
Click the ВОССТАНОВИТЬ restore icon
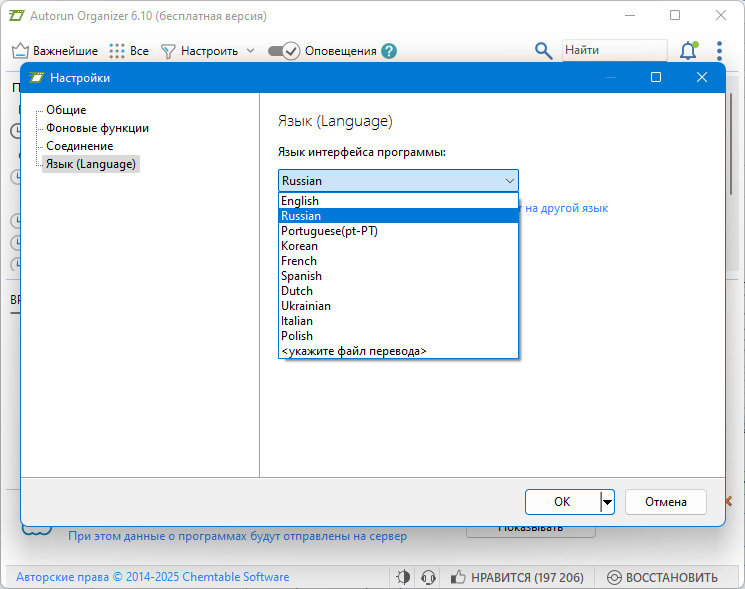point(614,577)
